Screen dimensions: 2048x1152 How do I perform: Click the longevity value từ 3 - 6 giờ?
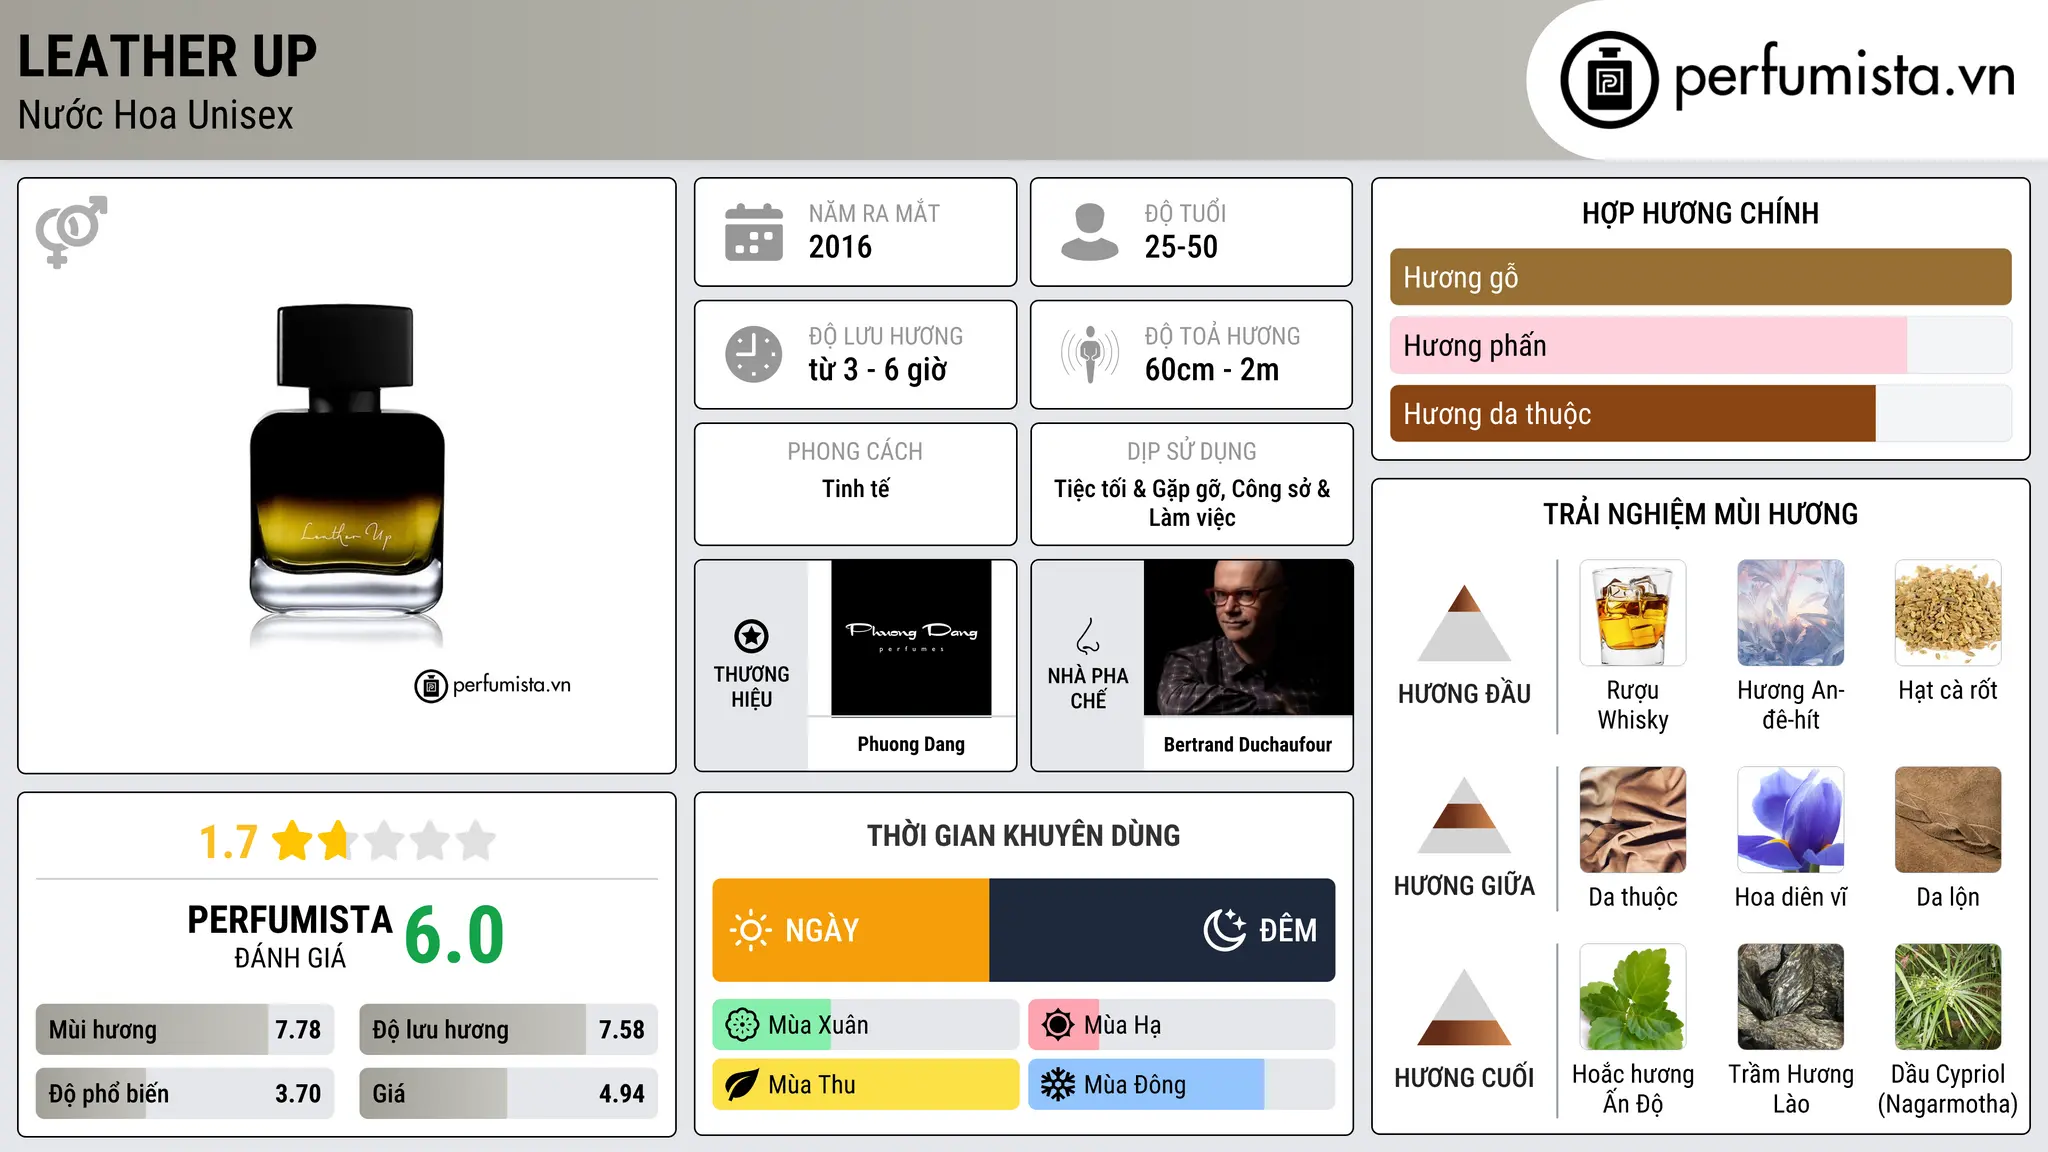tap(878, 370)
